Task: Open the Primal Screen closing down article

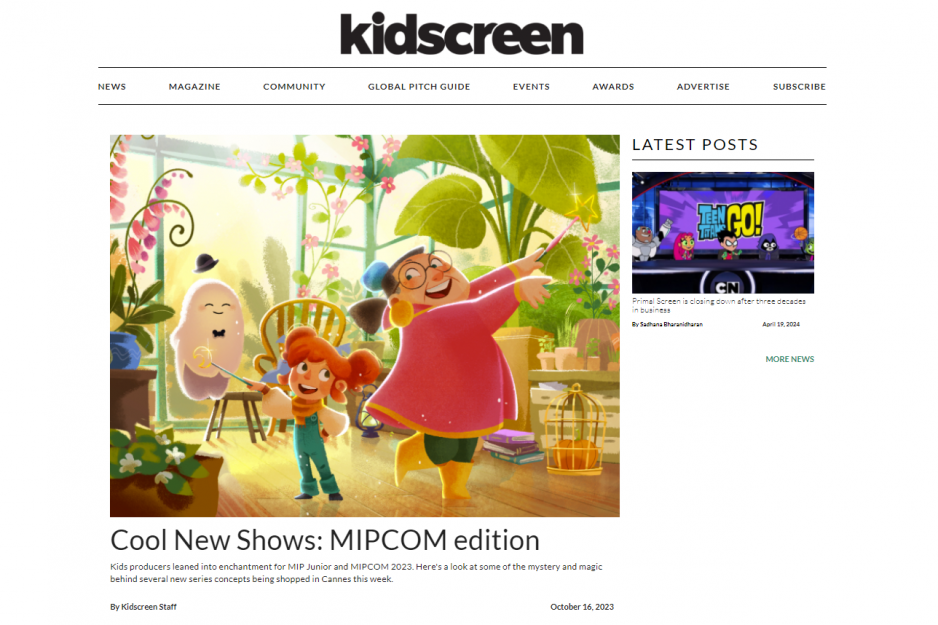Action: pos(718,306)
